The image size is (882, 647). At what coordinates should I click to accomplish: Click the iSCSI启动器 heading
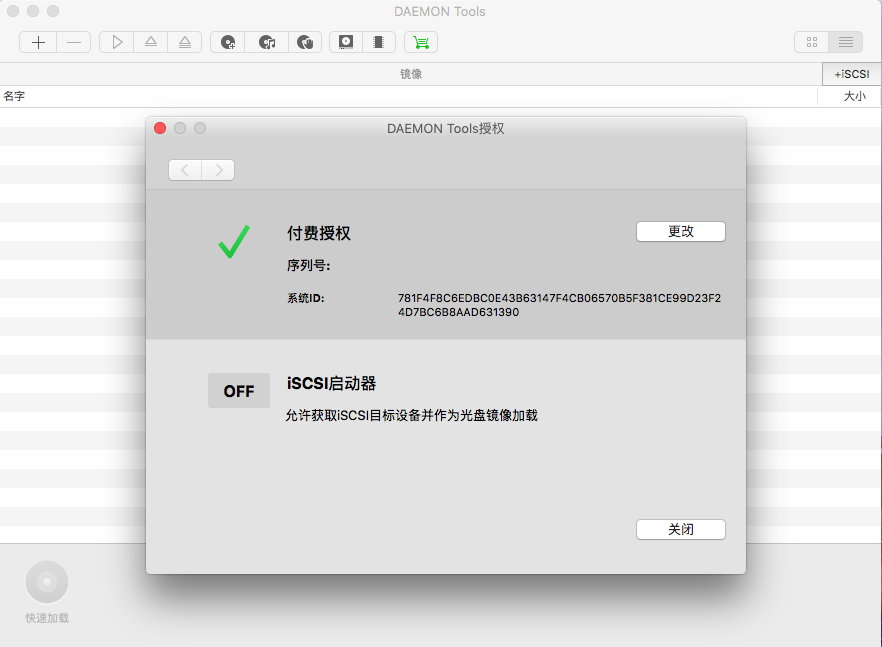click(331, 384)
